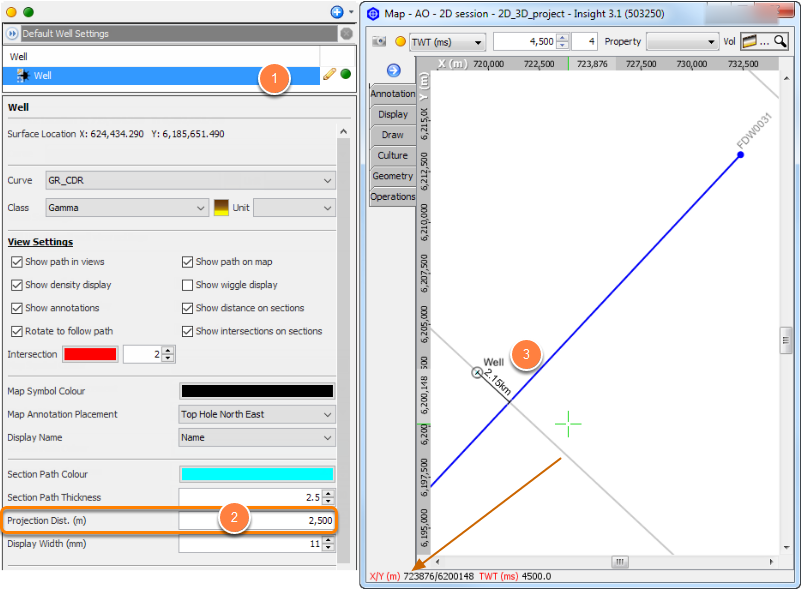The width and height of the screenshot is (801, 589).
Task: Close the Default Well Settings panel
Action: pyautogui.click(x=346, y=34)
